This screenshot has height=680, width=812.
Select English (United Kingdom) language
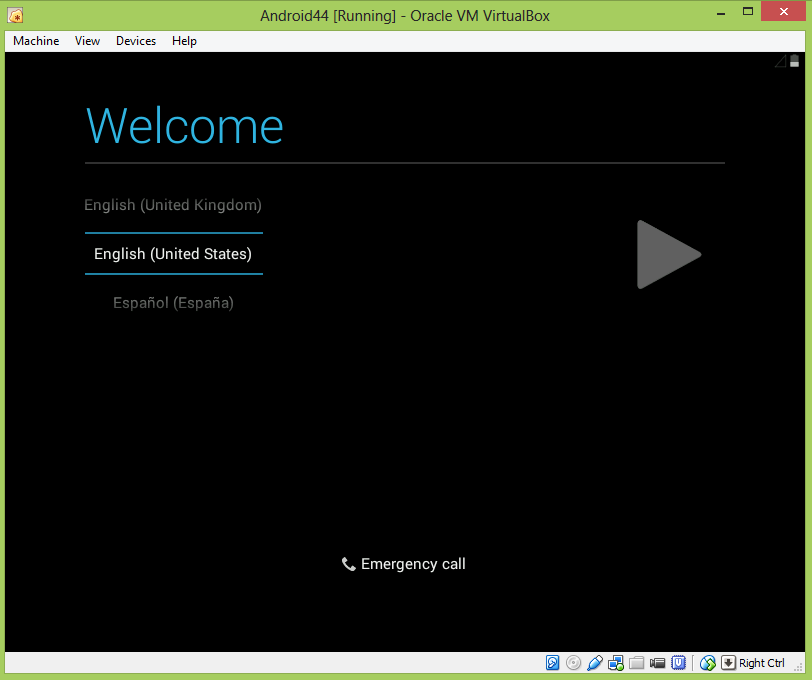point(173,205)
